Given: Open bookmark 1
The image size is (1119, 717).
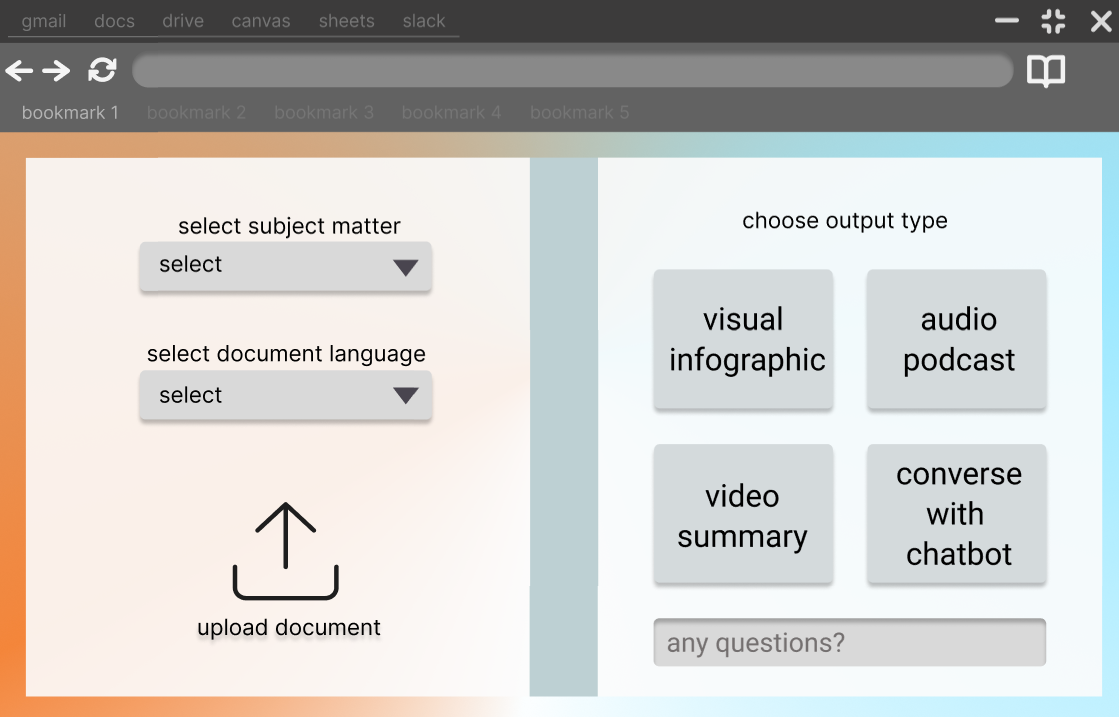Looking at the screenshot, I should [x=70, y=113].
